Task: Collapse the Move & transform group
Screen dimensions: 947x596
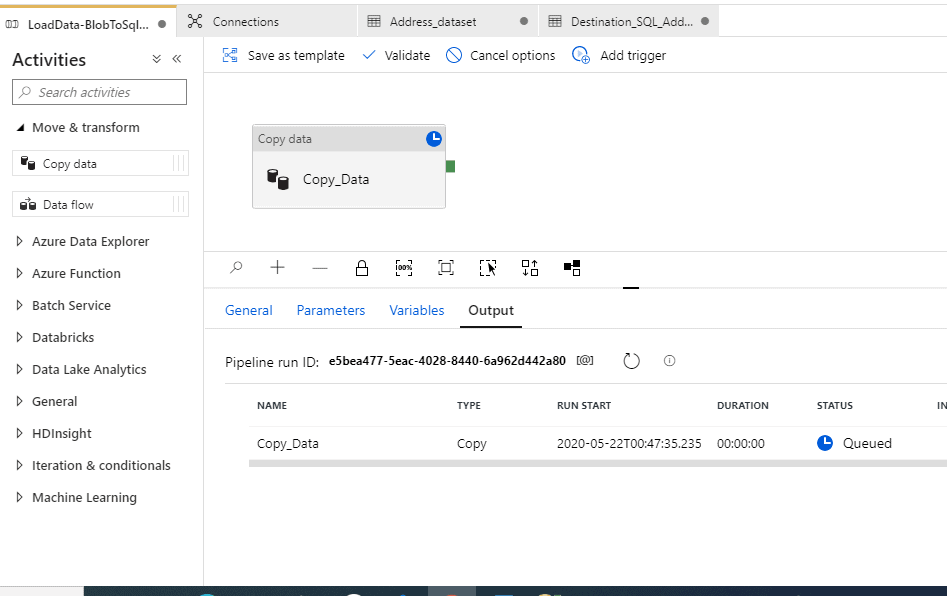Action: [20, 127]
